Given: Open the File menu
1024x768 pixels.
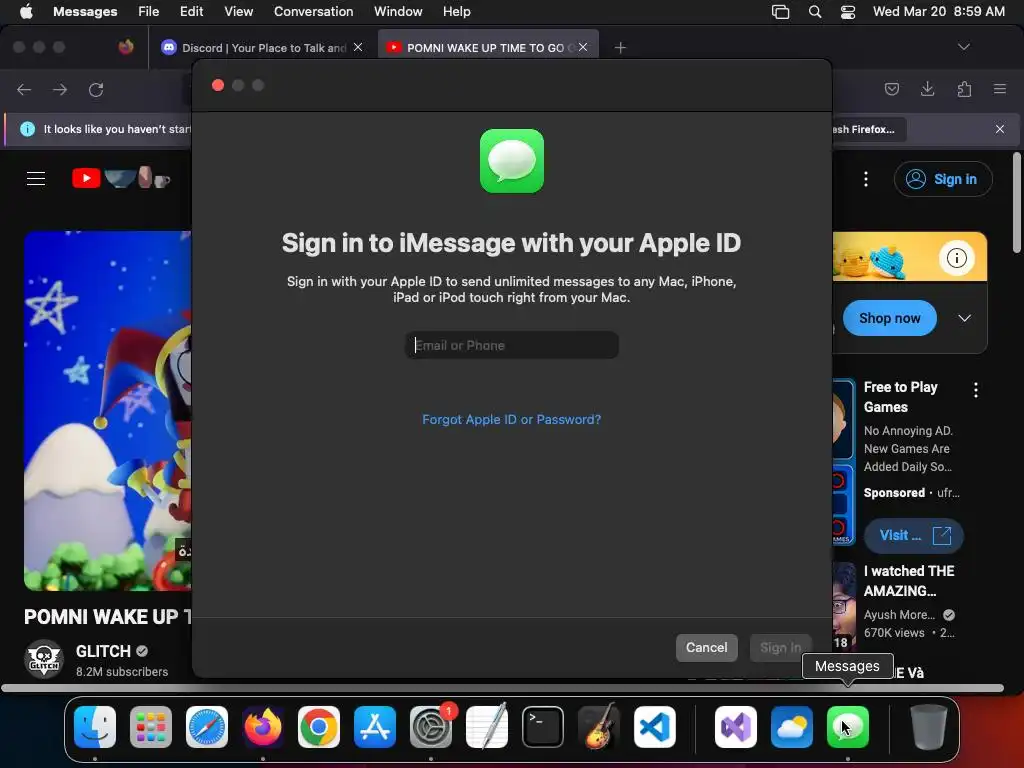Looking at the screenshot, I should click(x=148, y=11).
